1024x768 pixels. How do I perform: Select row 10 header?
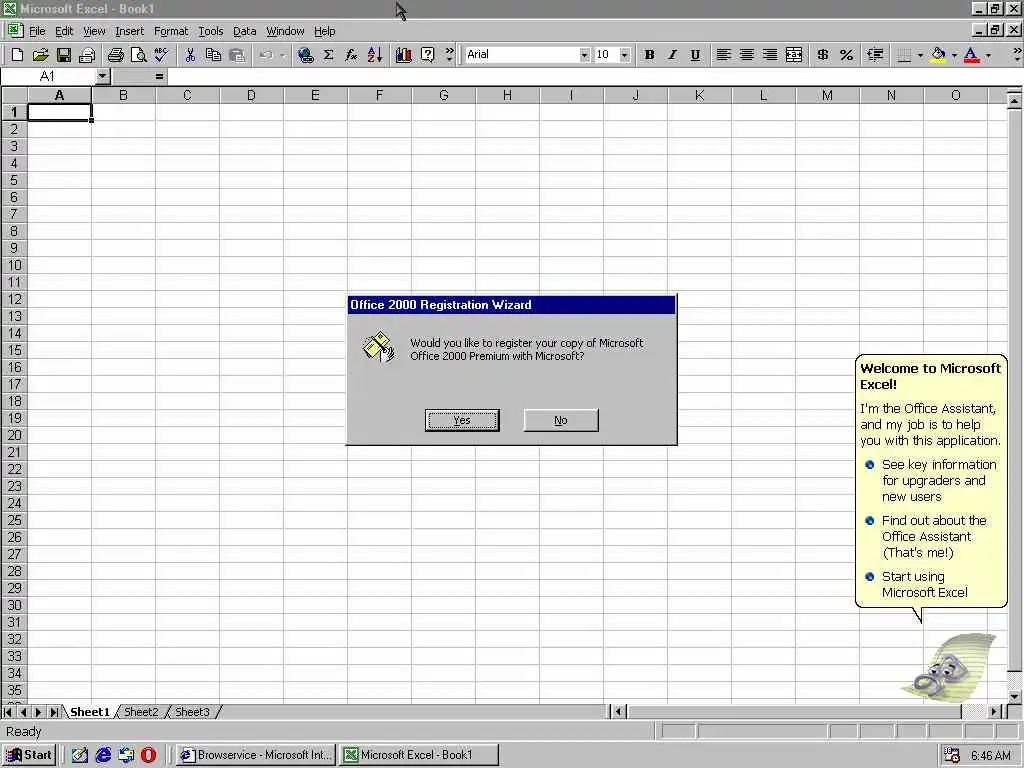point(14,265)
